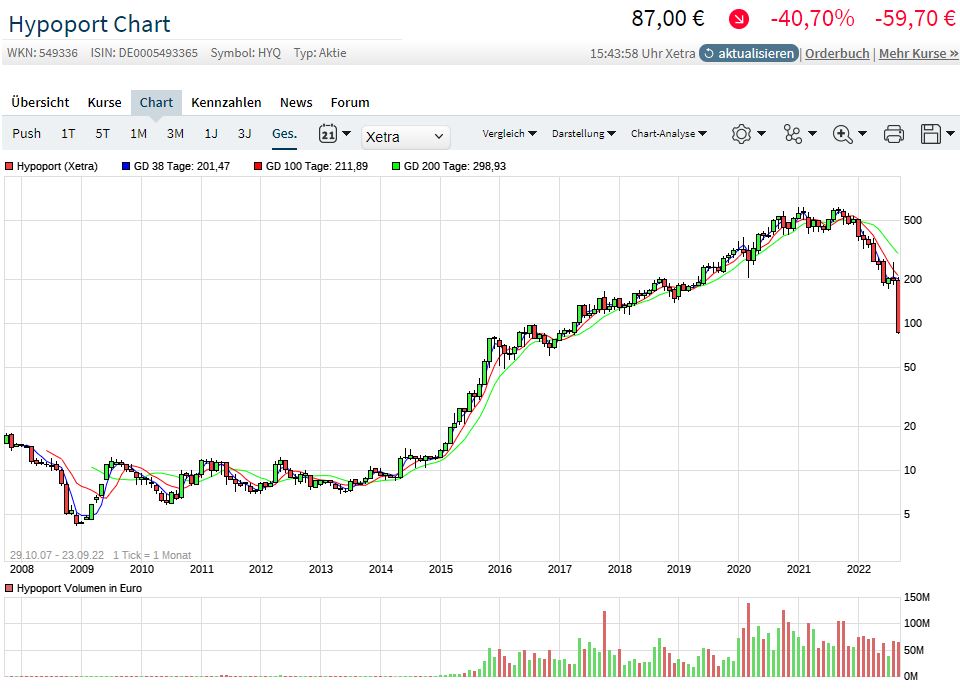
Task: Go to the Übersicht tab
Action: point(40,102)
